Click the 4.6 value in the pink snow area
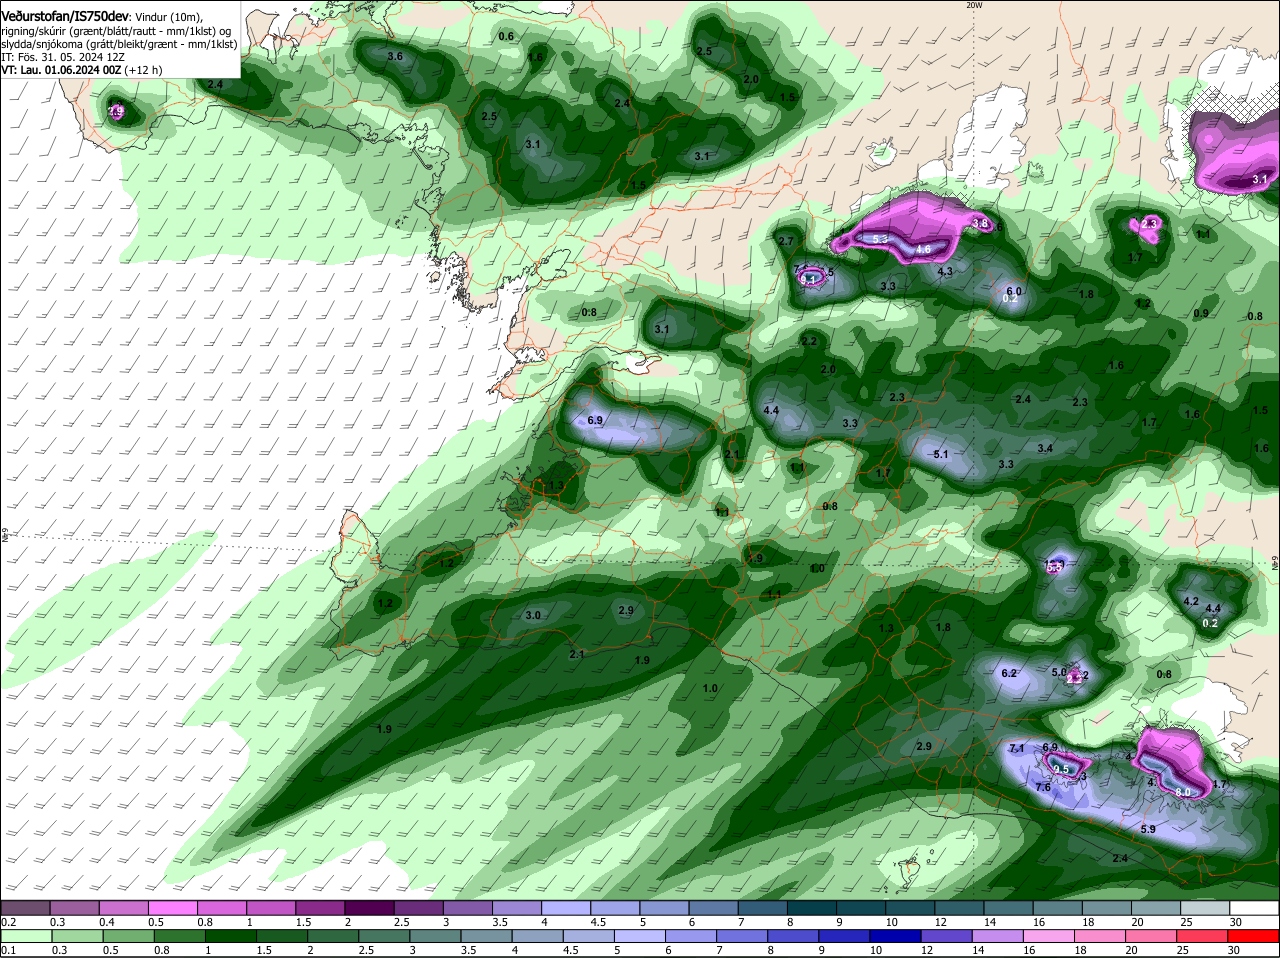The image size is (1280, 958). [x=924, y=249]
